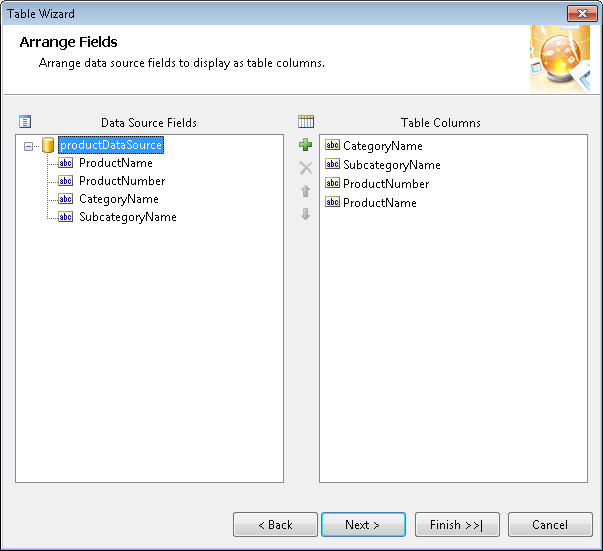Click abc icon beside SubcategoryName in source fields

coord(65,217)
